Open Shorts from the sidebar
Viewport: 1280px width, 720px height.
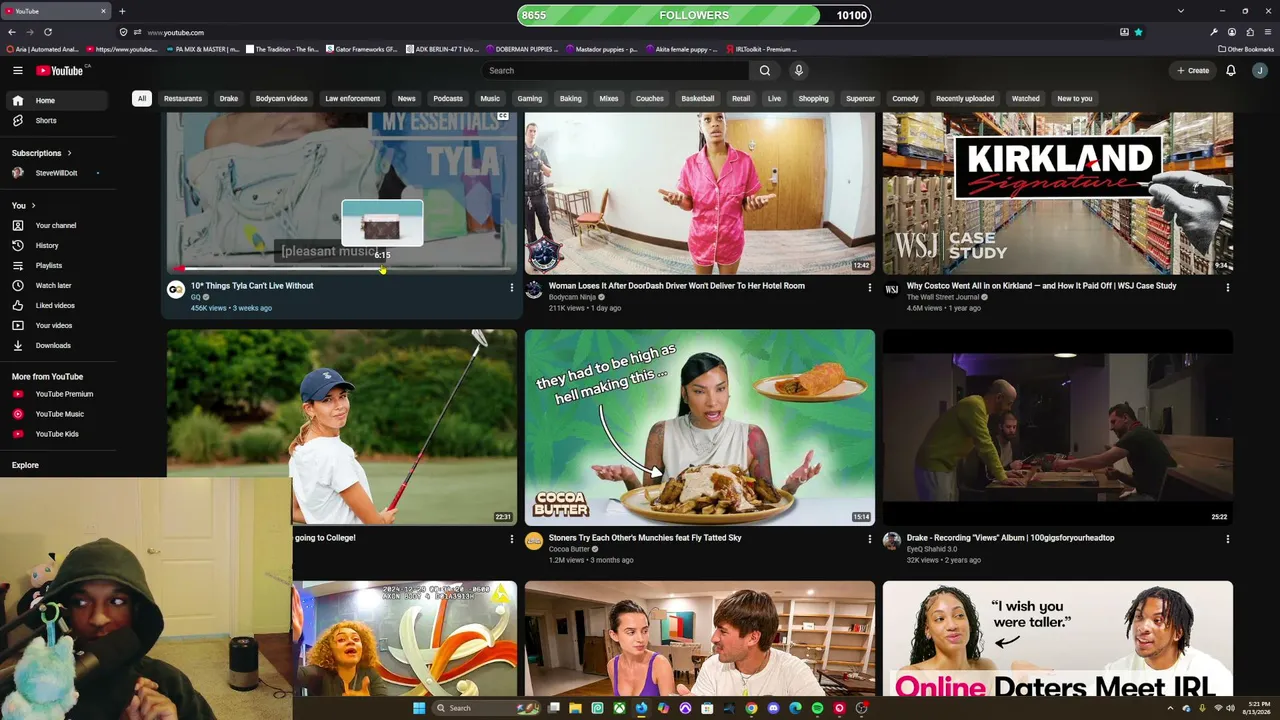[58, 120]
